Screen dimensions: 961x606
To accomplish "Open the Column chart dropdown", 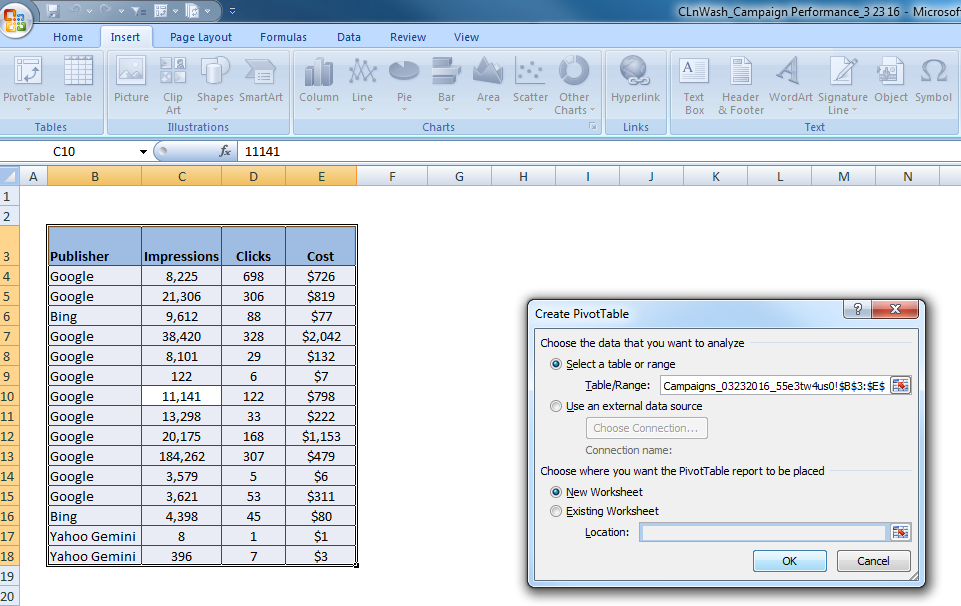I will tap(318, 84).
